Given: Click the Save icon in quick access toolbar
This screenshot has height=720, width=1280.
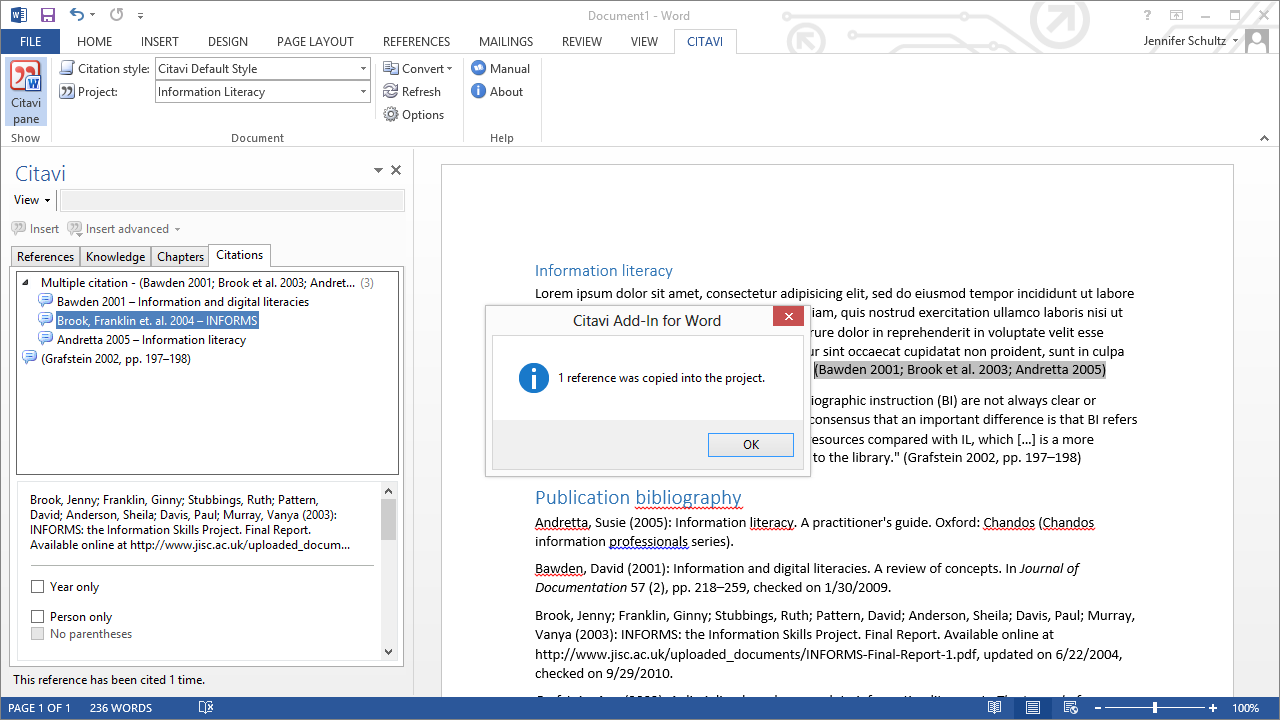Looking at the screenshot, I should pos(48,15).
